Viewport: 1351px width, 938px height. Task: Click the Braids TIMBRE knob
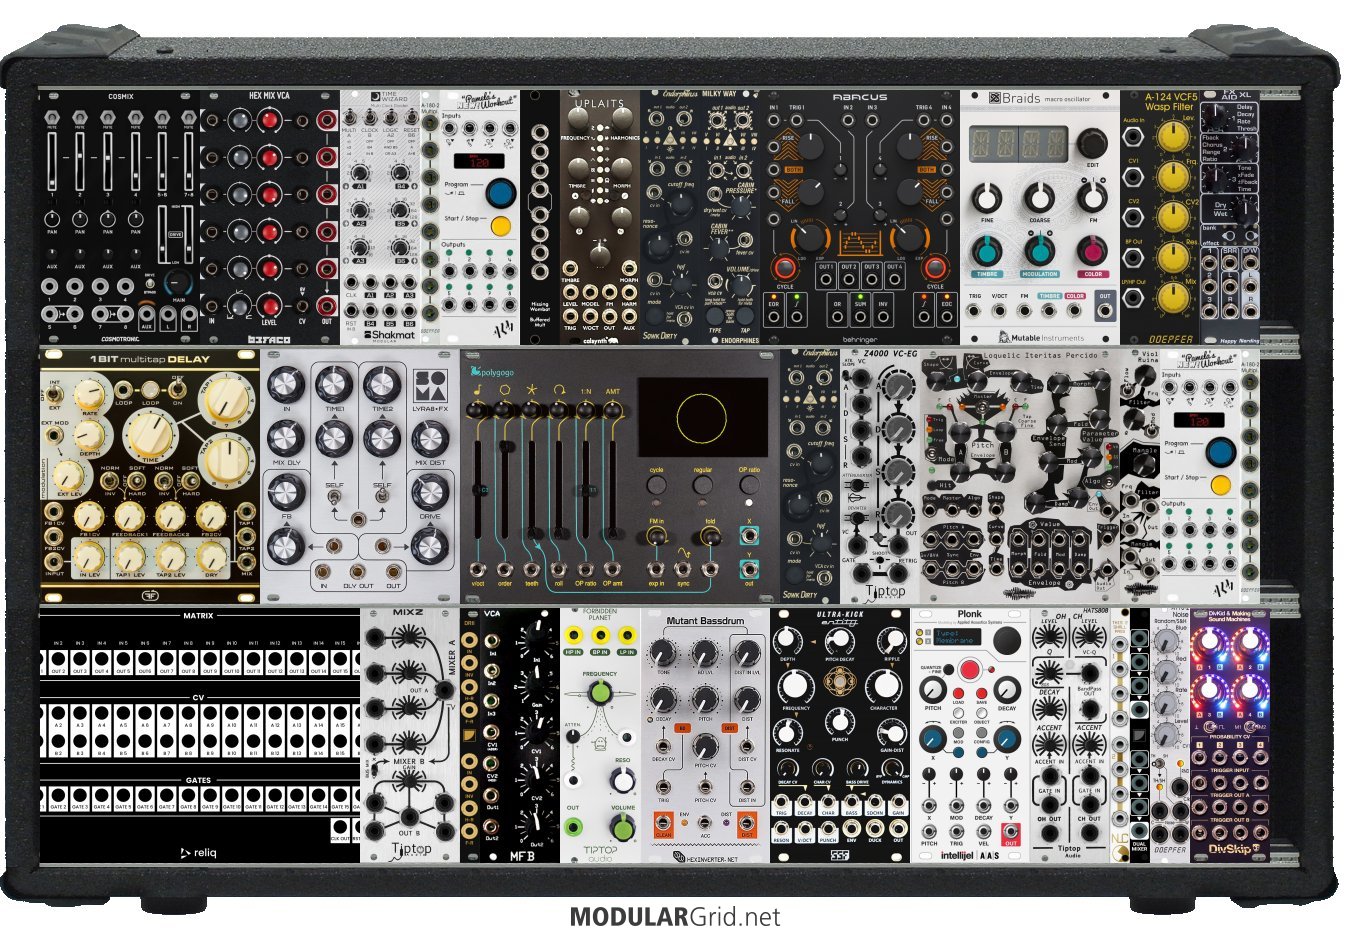(x=987, y=249)
